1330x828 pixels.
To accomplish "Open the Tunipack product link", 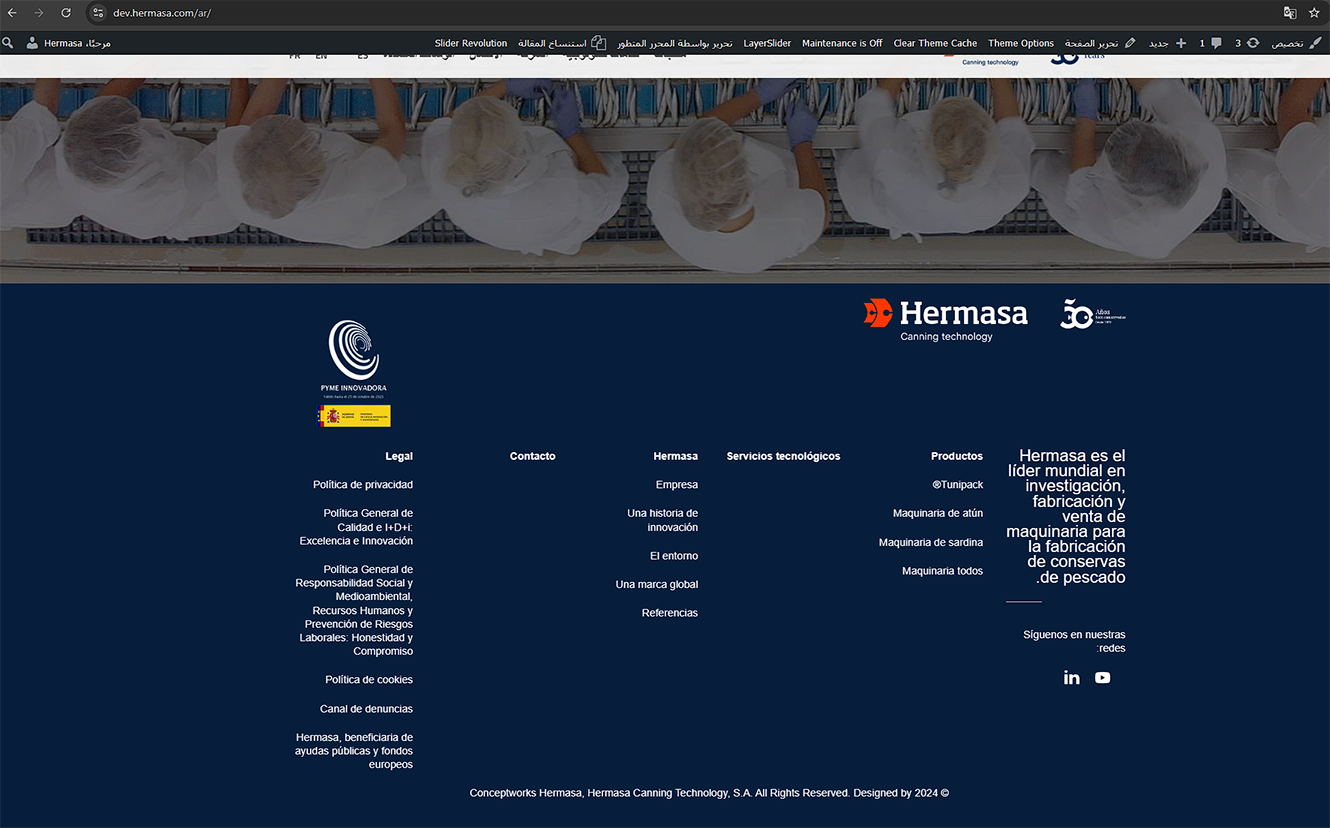I will [958, 485].
